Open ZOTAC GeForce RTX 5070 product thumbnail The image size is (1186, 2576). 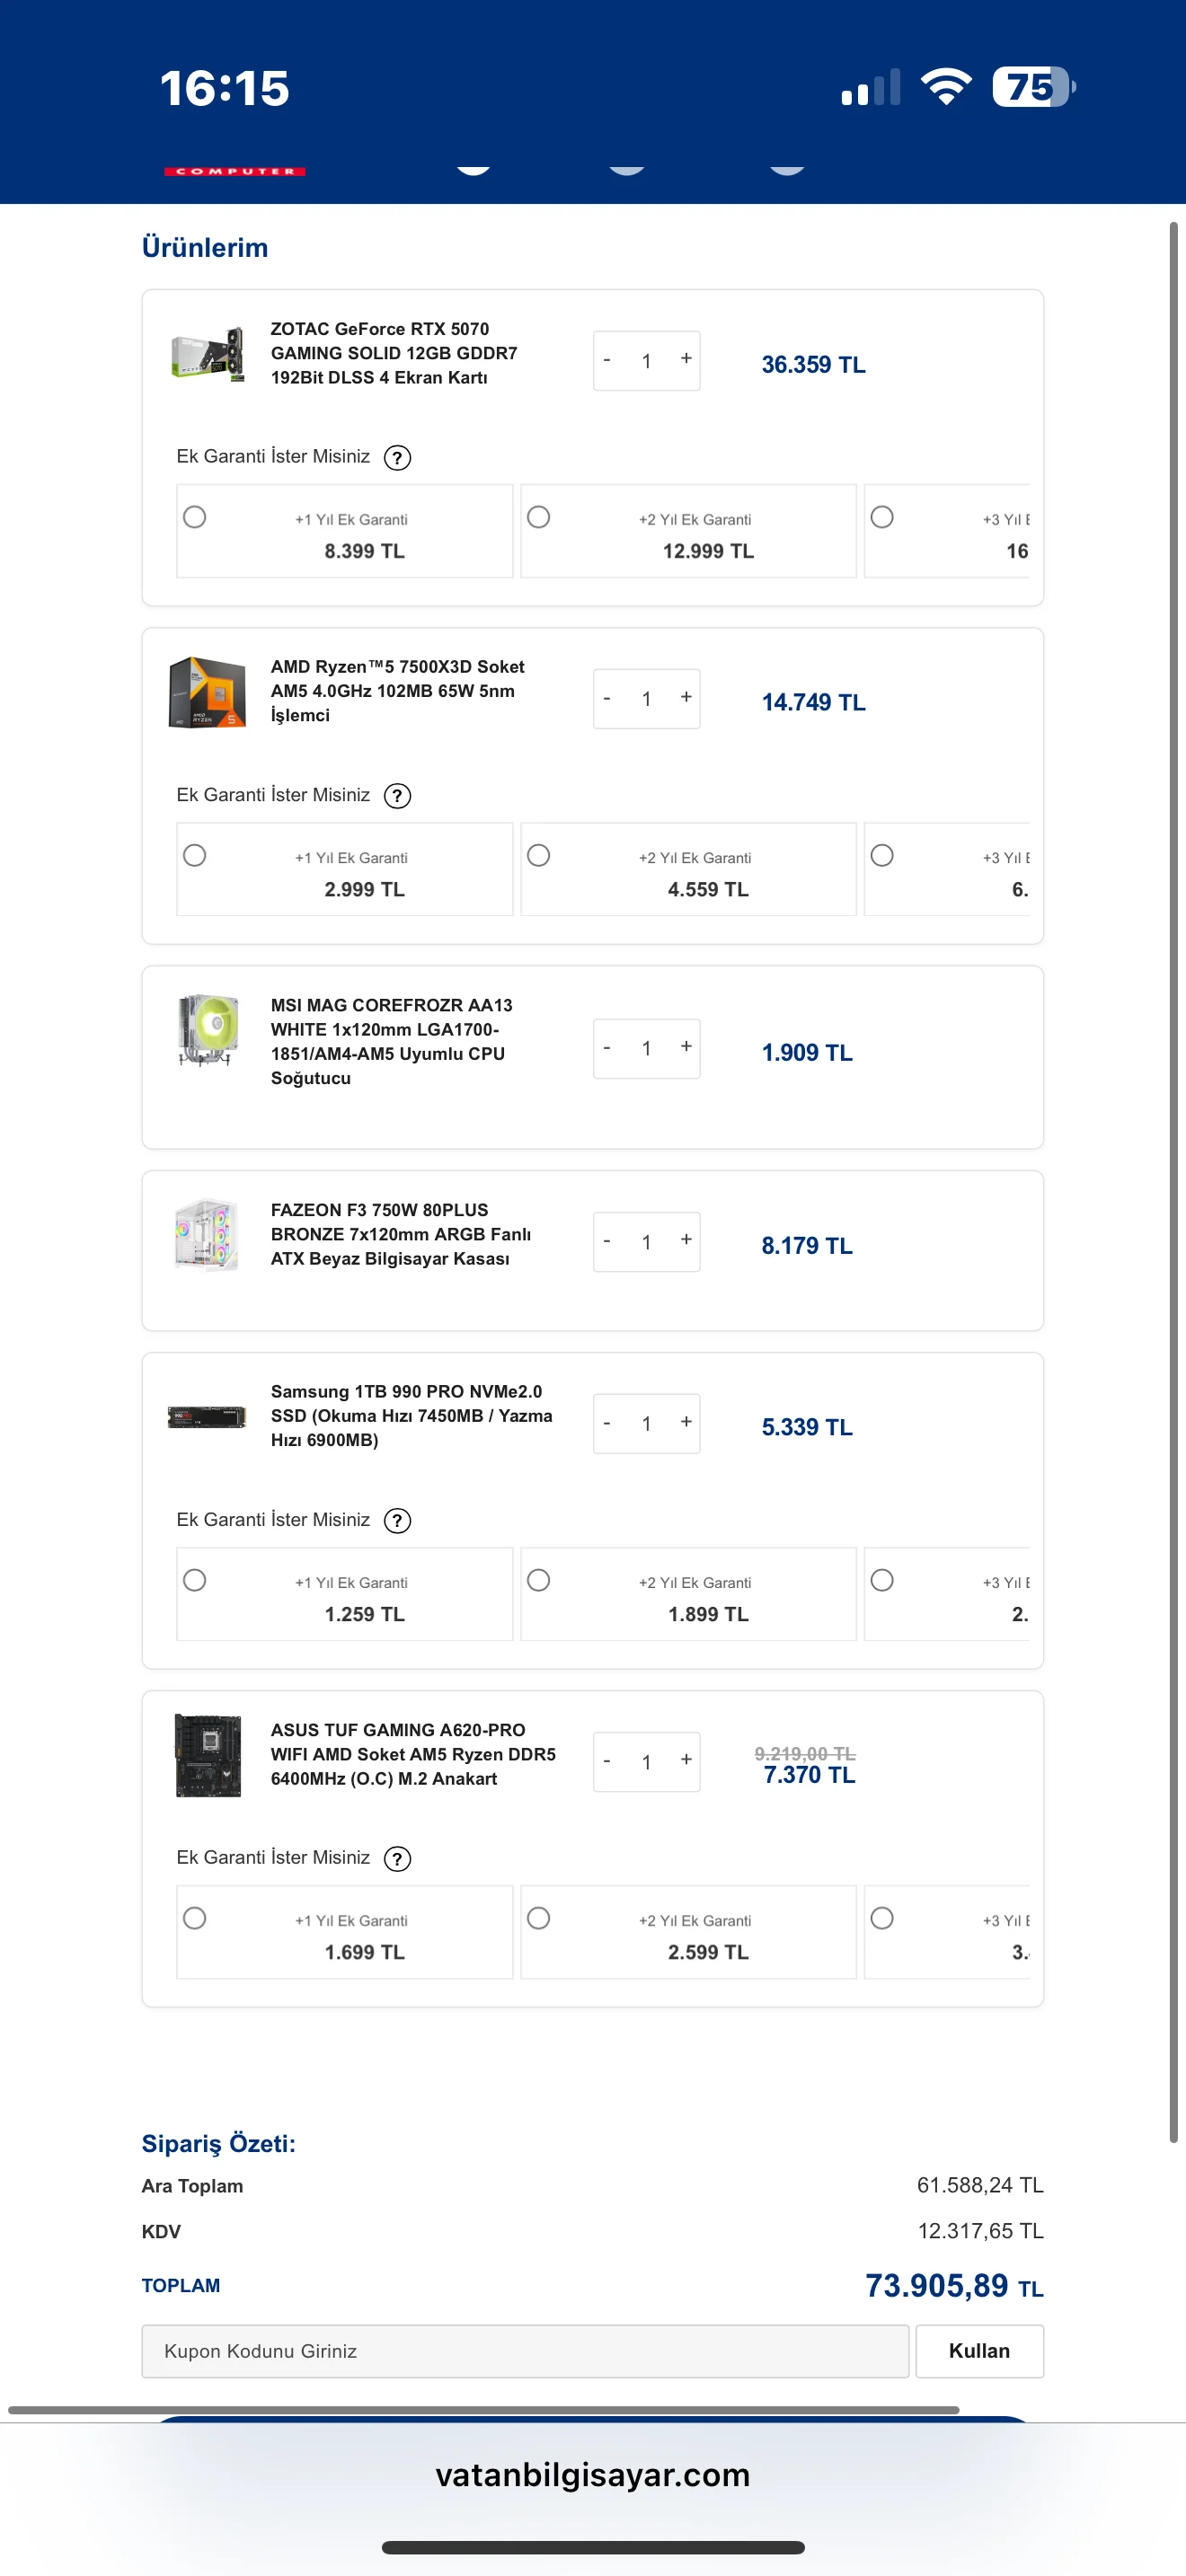tap(207, 354)
